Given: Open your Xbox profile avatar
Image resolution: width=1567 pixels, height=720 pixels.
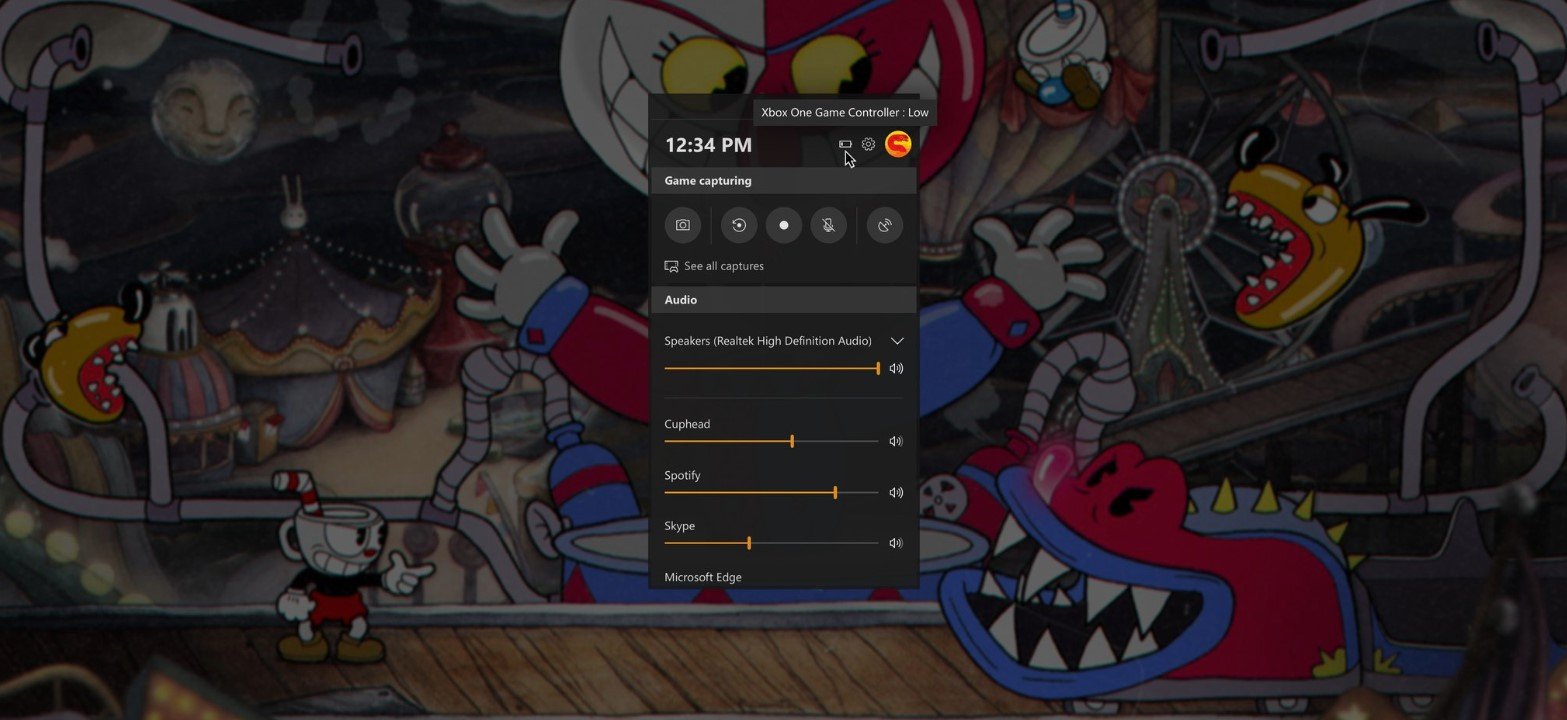Looking at the screenshot, I should (897, 144).
